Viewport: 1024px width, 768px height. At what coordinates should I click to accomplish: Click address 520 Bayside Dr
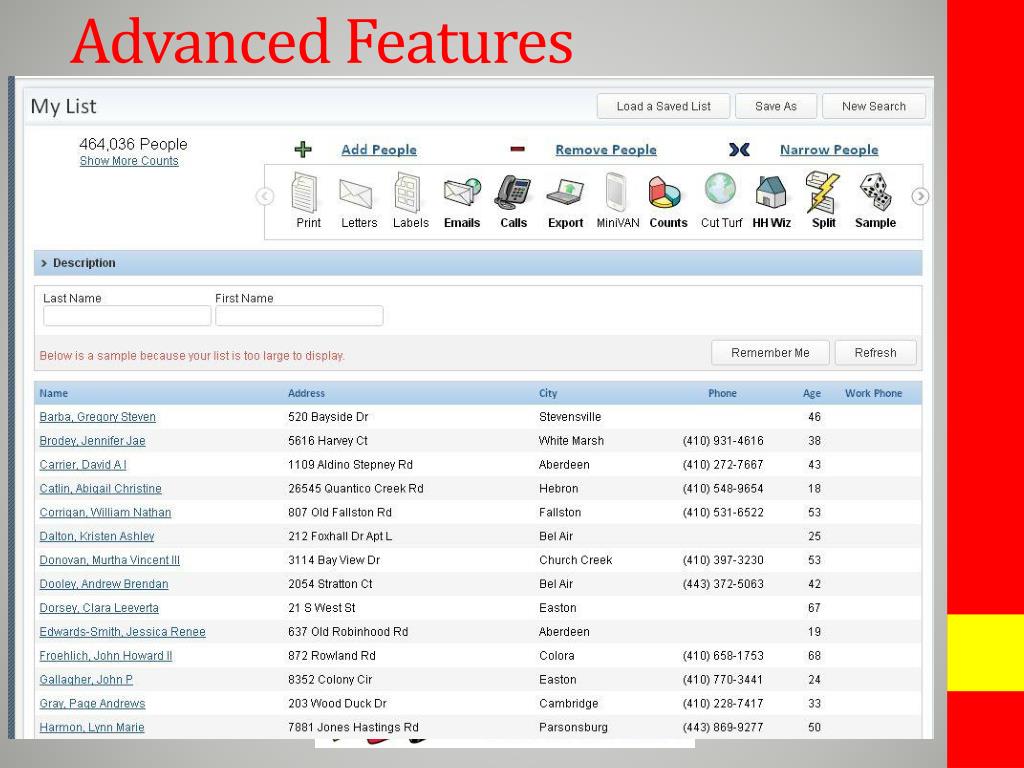[328, 417]
